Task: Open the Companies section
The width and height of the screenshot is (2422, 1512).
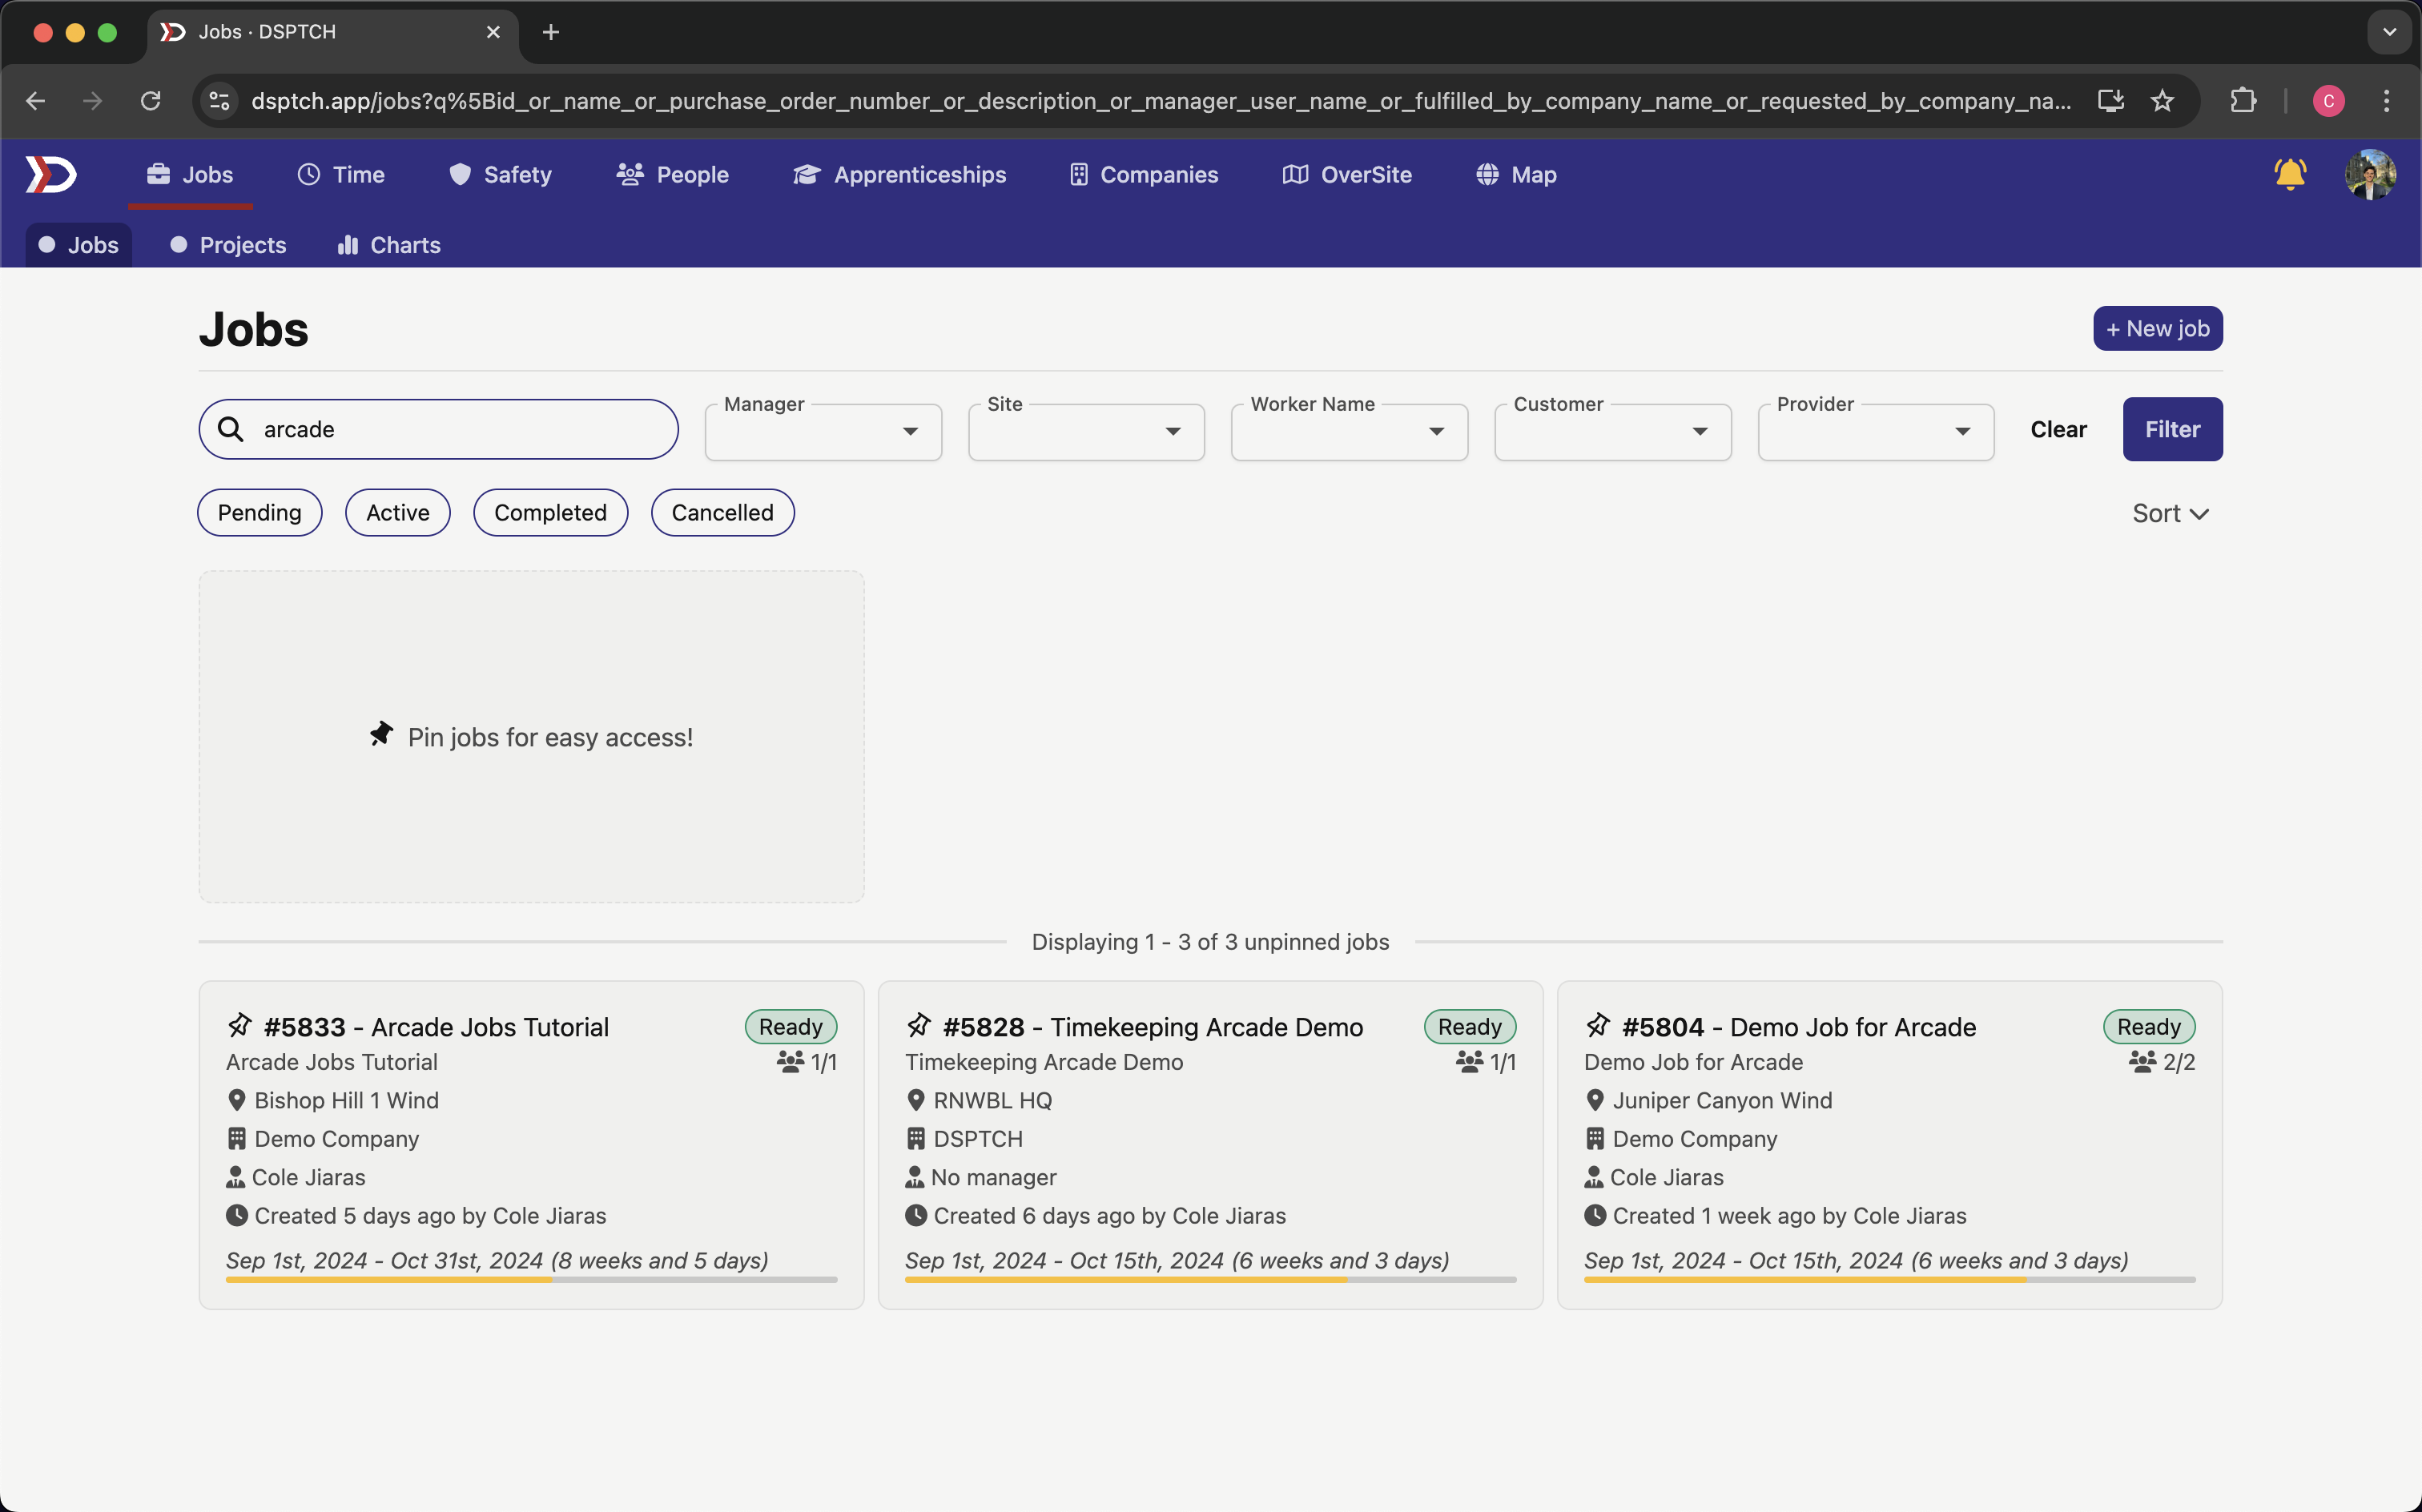Action: click(1143, 175)
